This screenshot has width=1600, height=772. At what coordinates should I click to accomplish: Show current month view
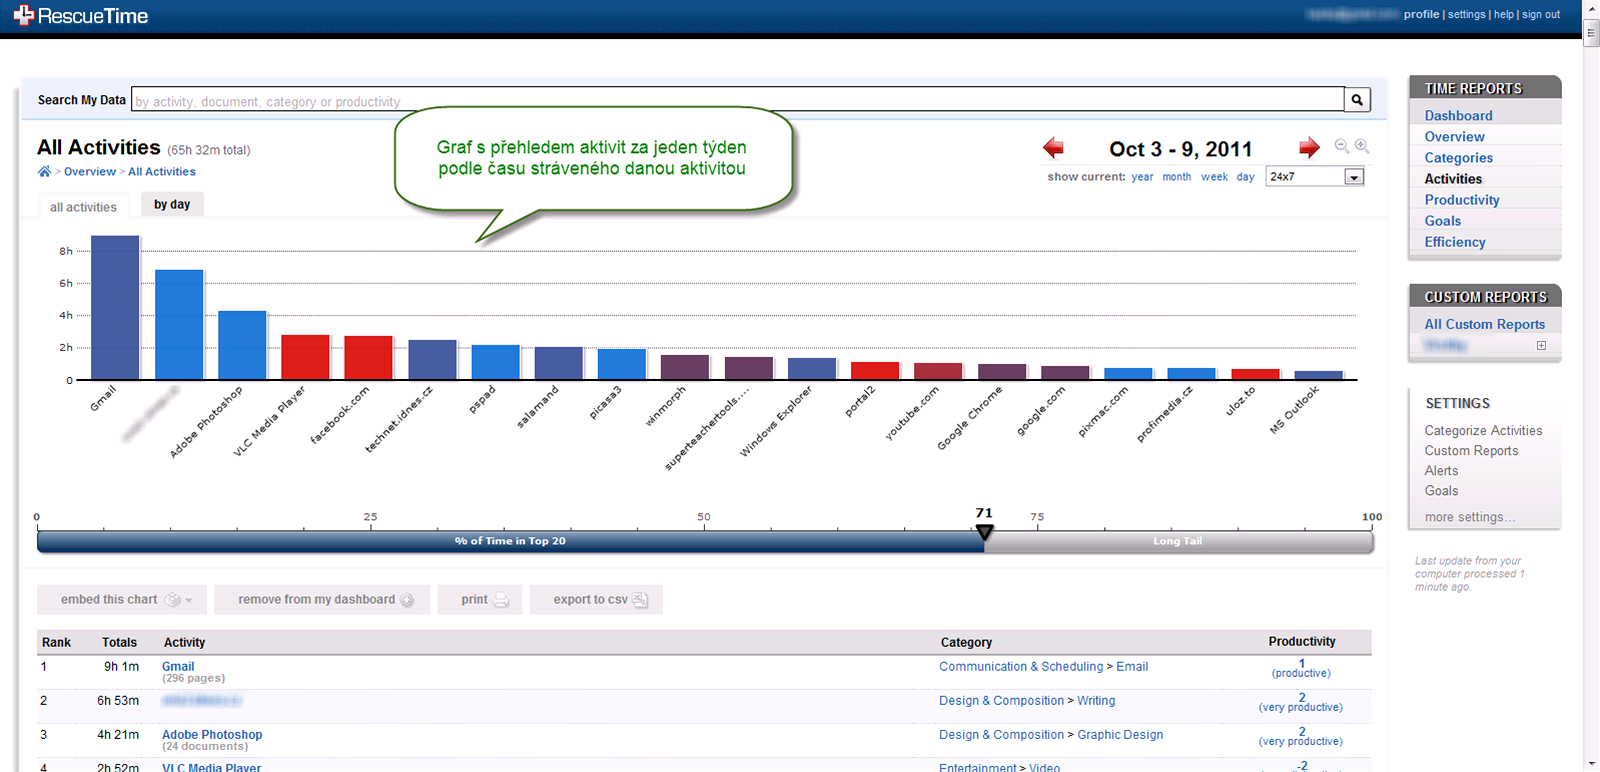(1176, 177)
